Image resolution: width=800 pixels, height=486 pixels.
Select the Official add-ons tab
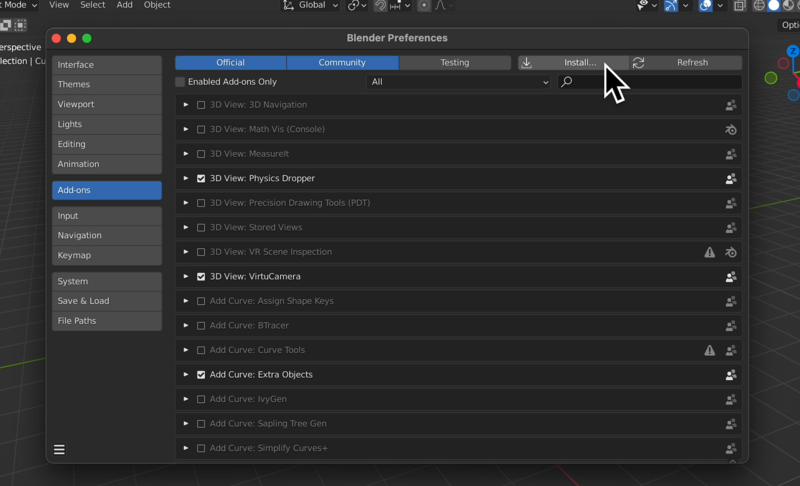pyautogui.click(x=231, y=63)
